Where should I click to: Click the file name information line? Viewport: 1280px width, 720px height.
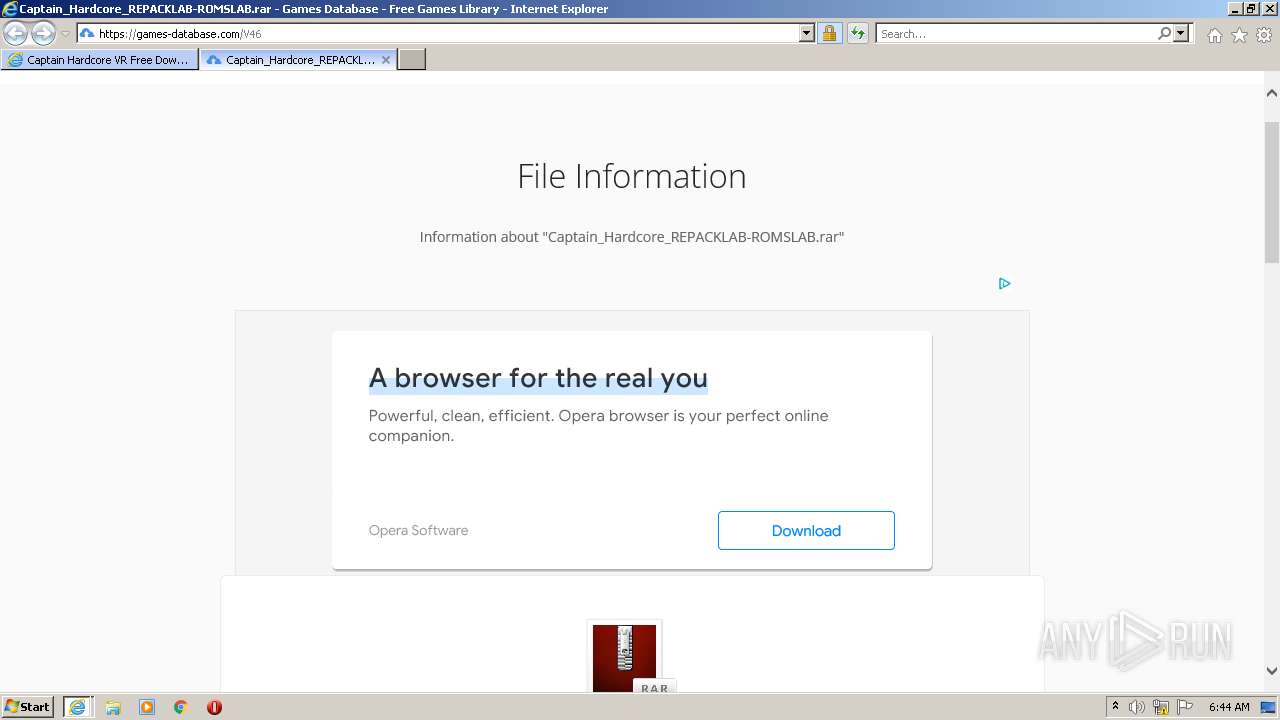tap(632, 237)
